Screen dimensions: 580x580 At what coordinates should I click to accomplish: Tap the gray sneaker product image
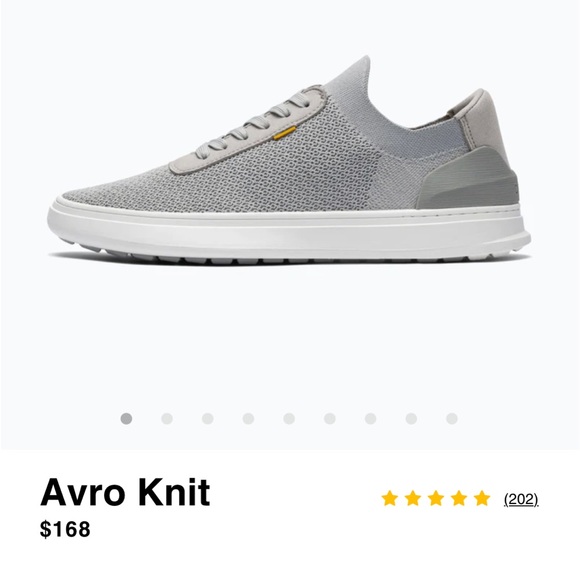(x=289, y=159)
